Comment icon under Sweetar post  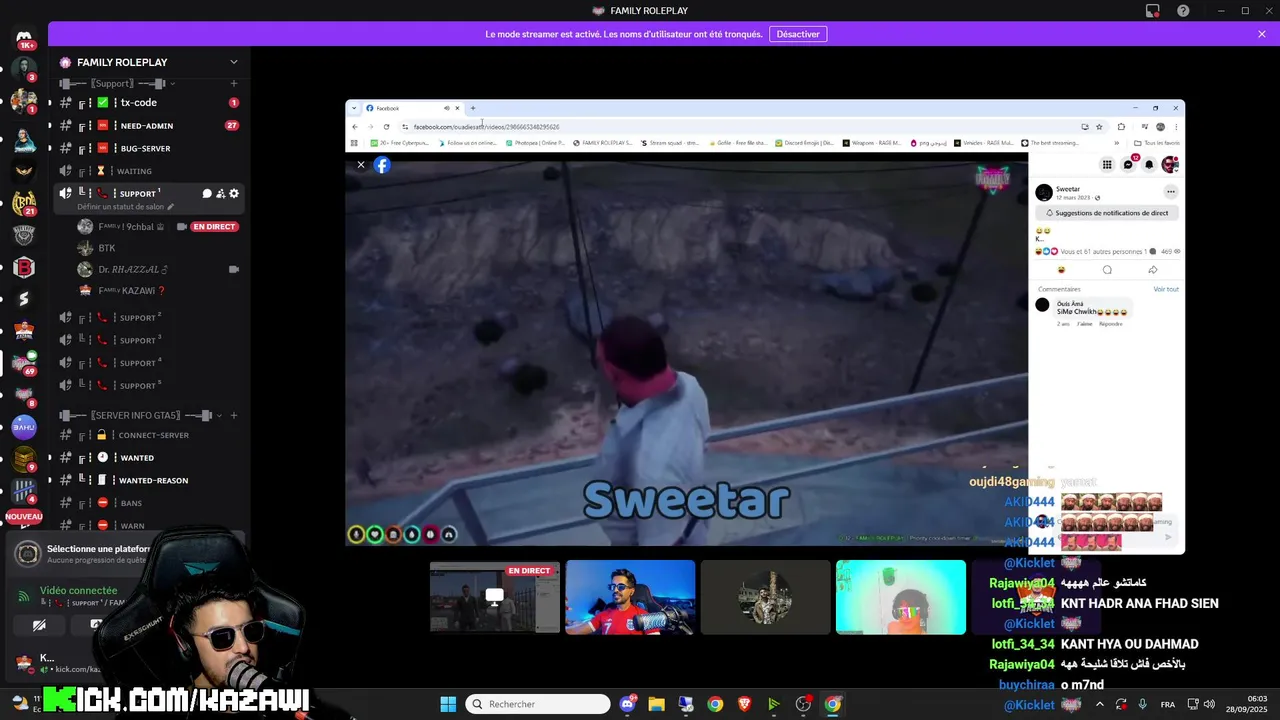1107,270
